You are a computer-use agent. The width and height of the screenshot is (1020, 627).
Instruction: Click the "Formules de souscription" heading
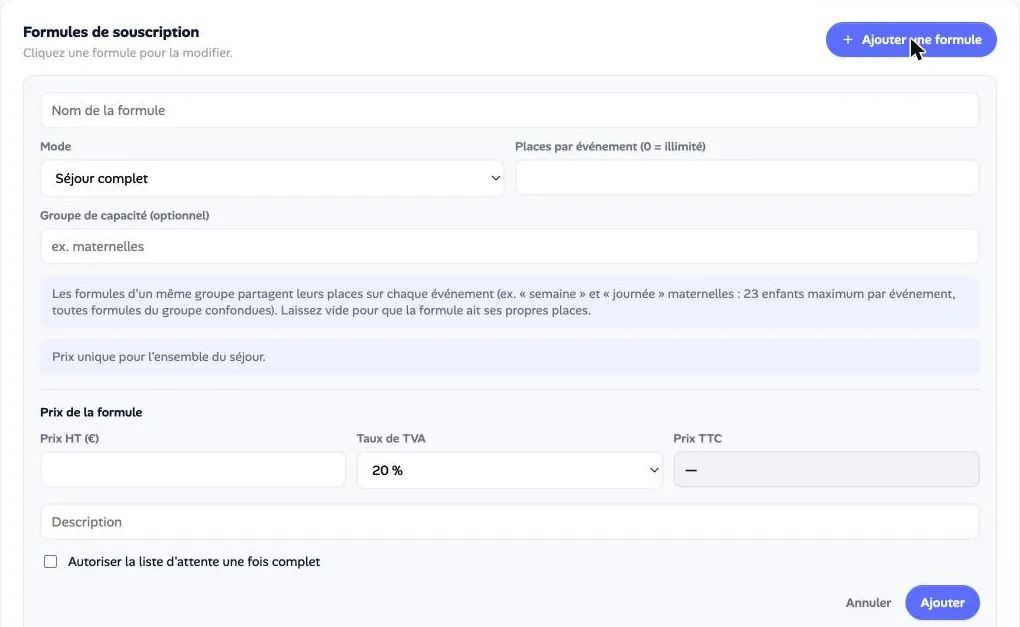click(x=111, y=32)
